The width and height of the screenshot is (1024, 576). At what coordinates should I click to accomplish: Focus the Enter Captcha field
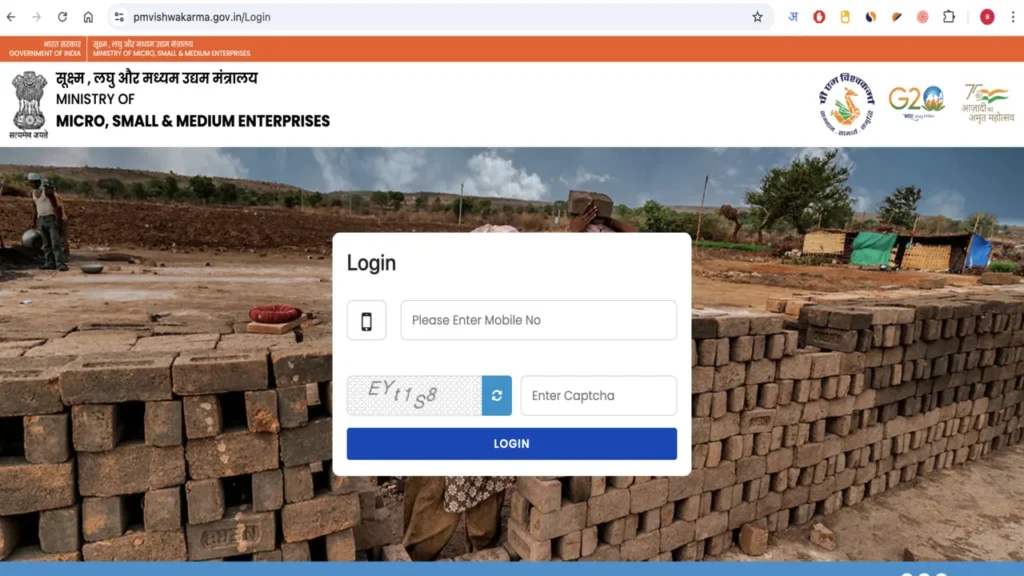point(598,395)
